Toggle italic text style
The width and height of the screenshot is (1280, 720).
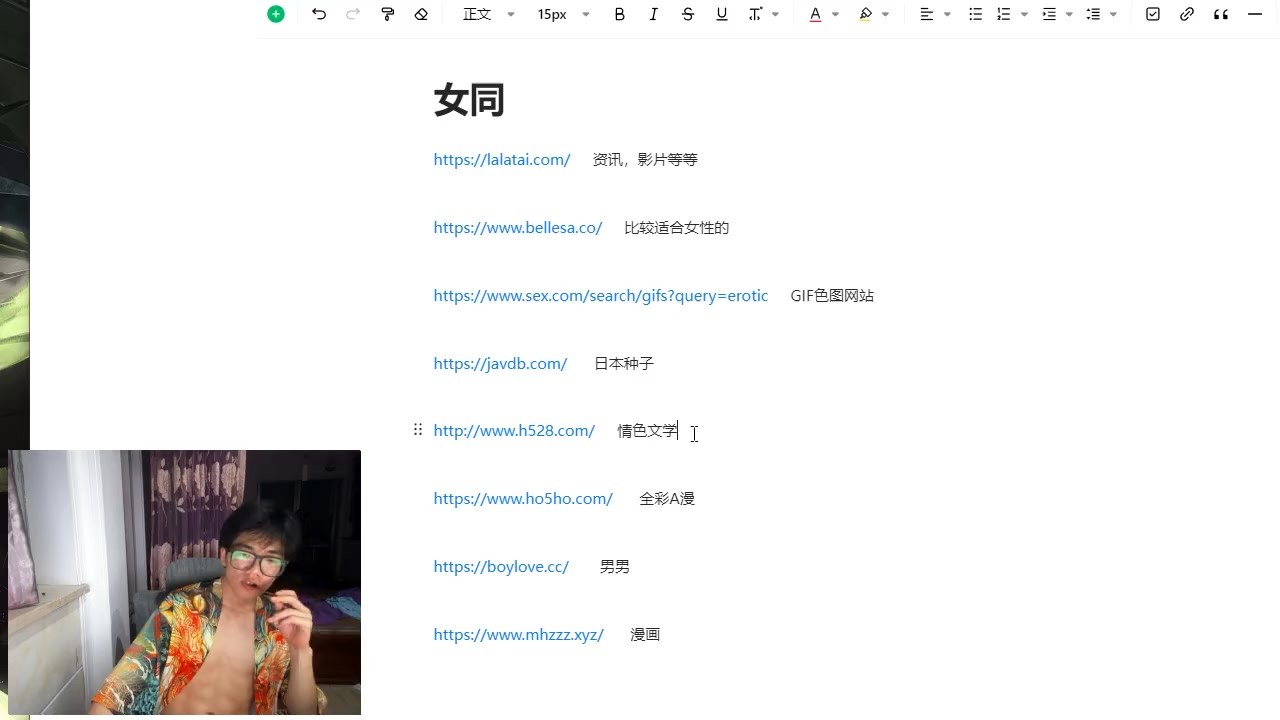coord(654,14)
